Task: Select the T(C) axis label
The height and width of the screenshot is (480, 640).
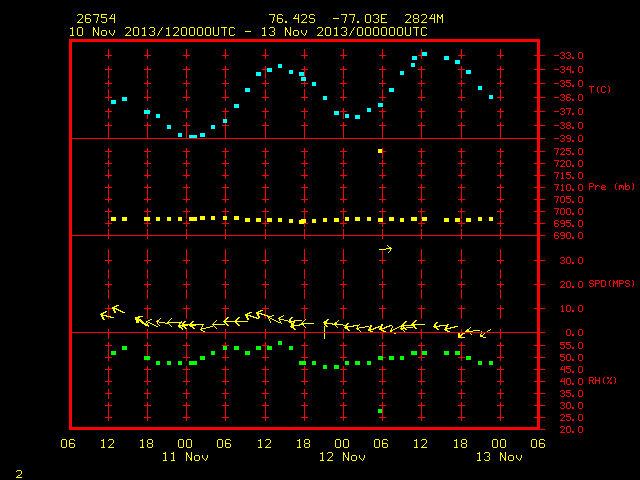Action: coord(600,89)
